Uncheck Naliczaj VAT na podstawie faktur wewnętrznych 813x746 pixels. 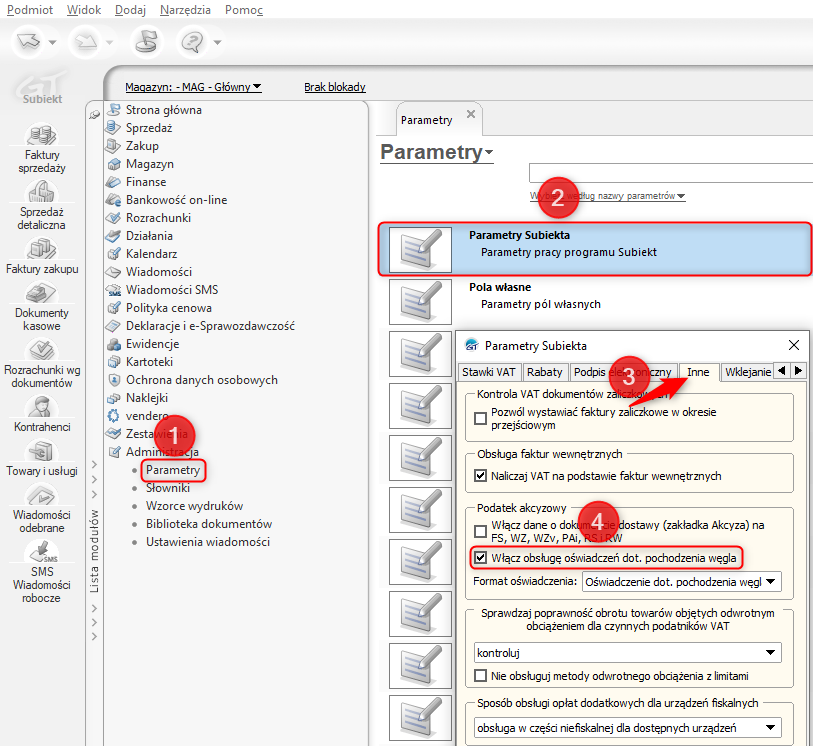481,476
